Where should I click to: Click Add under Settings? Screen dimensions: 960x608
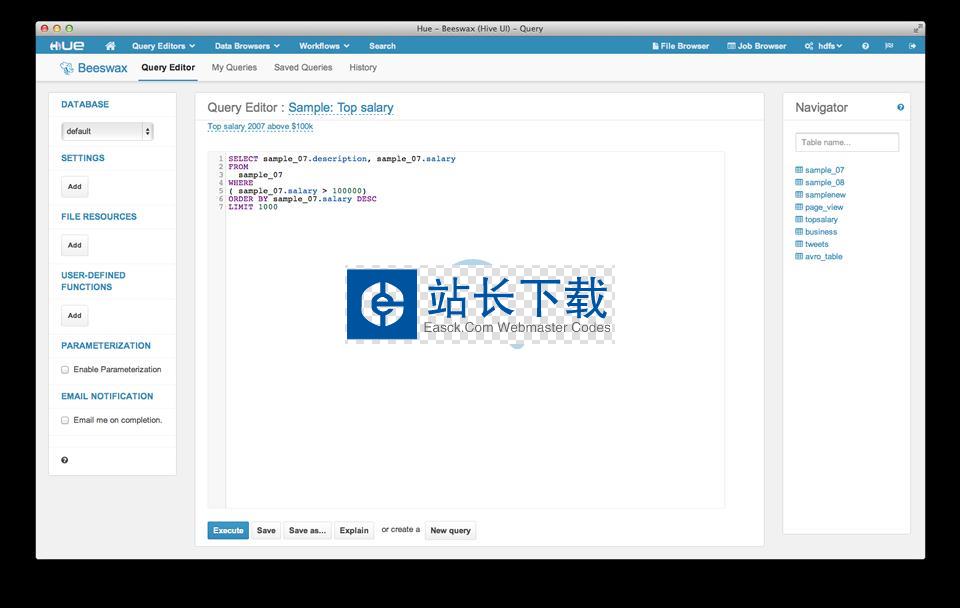point(75,187)
